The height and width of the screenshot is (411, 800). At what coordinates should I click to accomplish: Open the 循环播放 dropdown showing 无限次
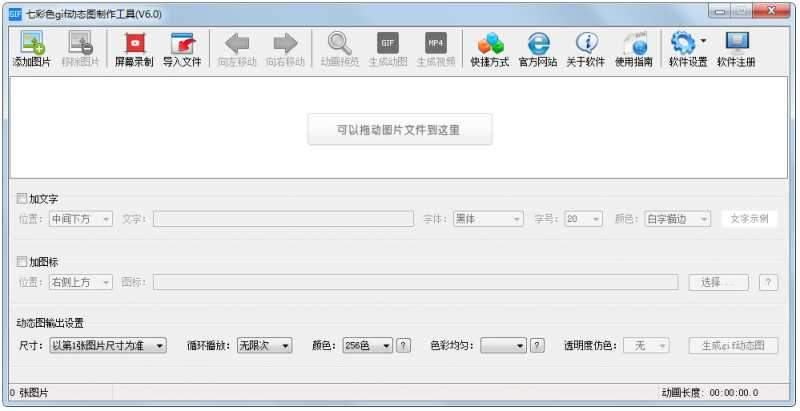coord(264,346)
